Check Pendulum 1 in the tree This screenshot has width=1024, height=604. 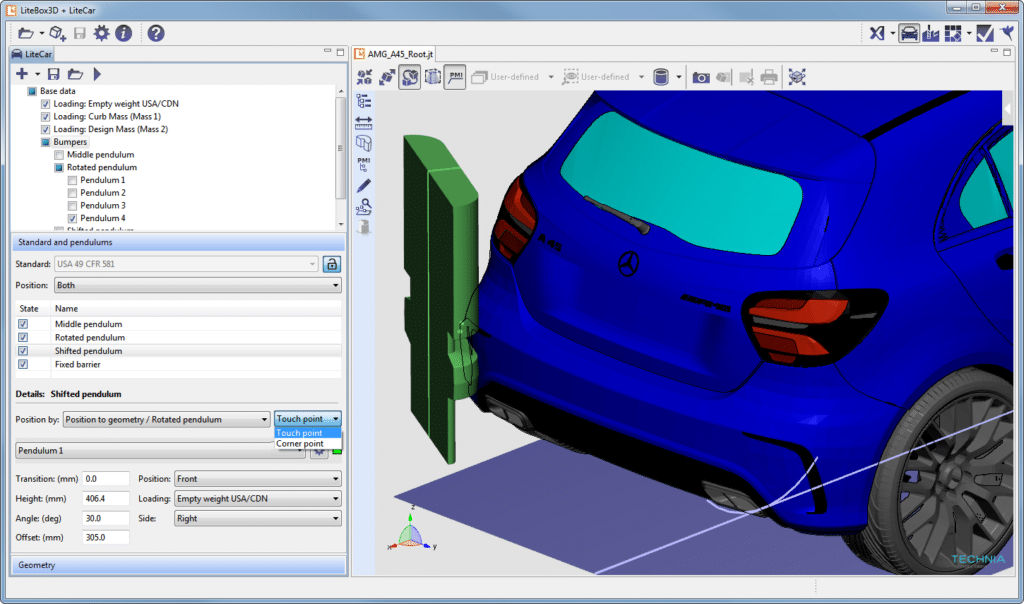[x=72, y=180]
